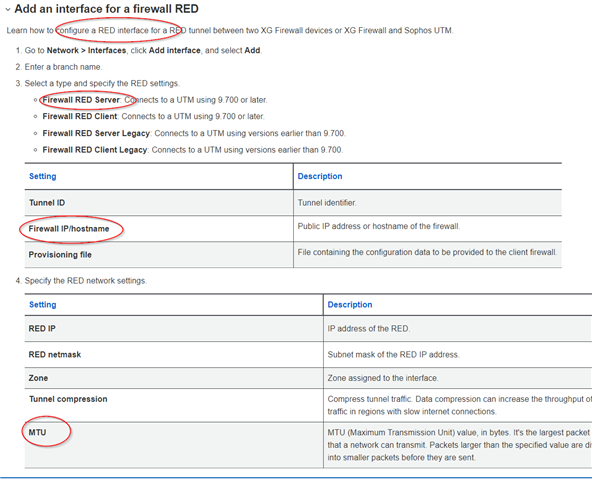The height and width of the screenshot is (480, 592).
Task: Select the 'Tunnel ID' table row
Action: tap(293, 203)
